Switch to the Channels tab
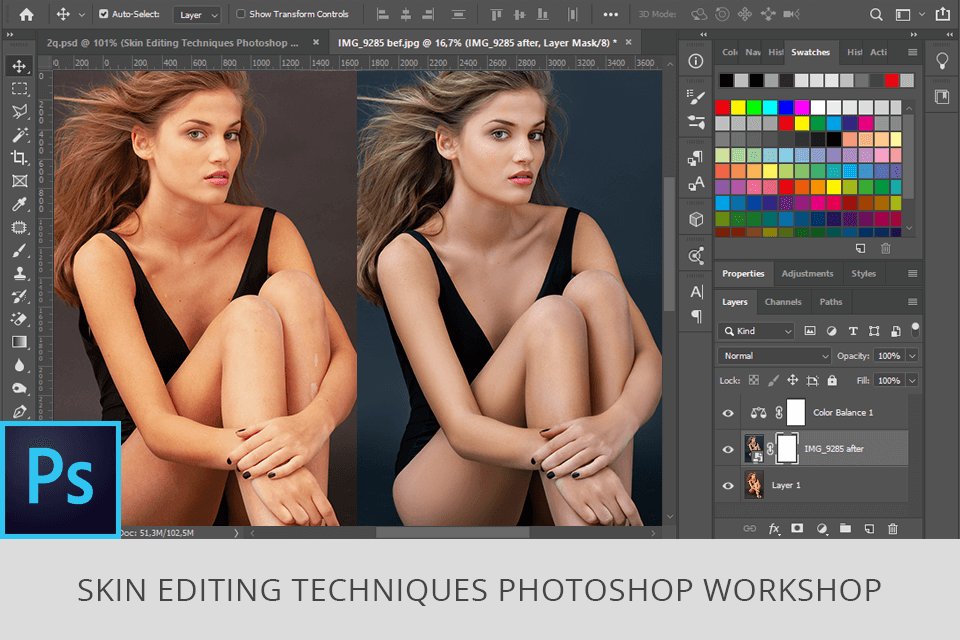The image size is (960, 640). [x=783, y=301]
